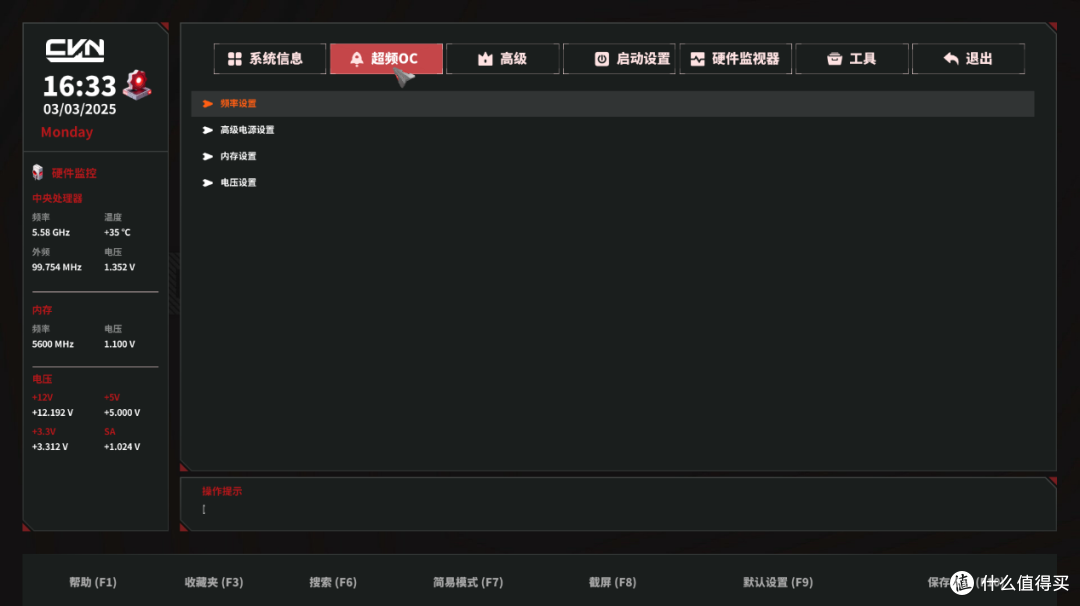Open 内存设置 submenu
Viewport: 1080px width, 606px height.
click(x=612, y=156)
